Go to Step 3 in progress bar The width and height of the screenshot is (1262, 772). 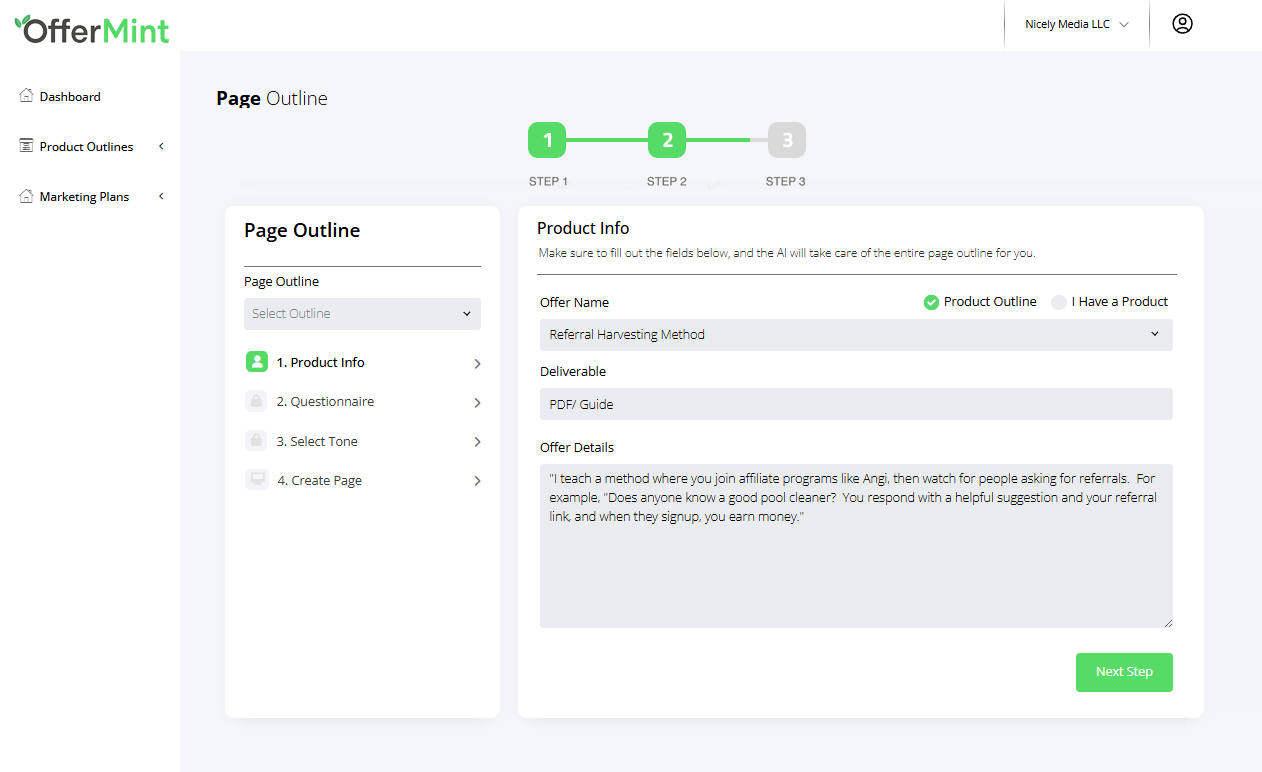coord(787,141)
